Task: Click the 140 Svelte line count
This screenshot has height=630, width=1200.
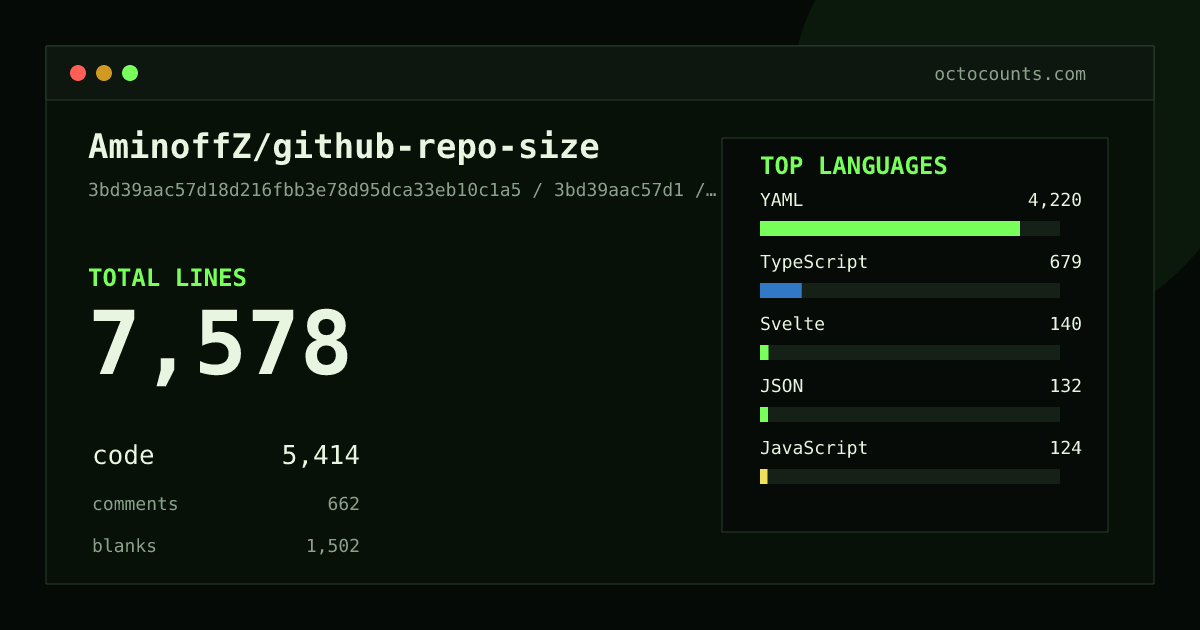Action: coord(1065,324)
